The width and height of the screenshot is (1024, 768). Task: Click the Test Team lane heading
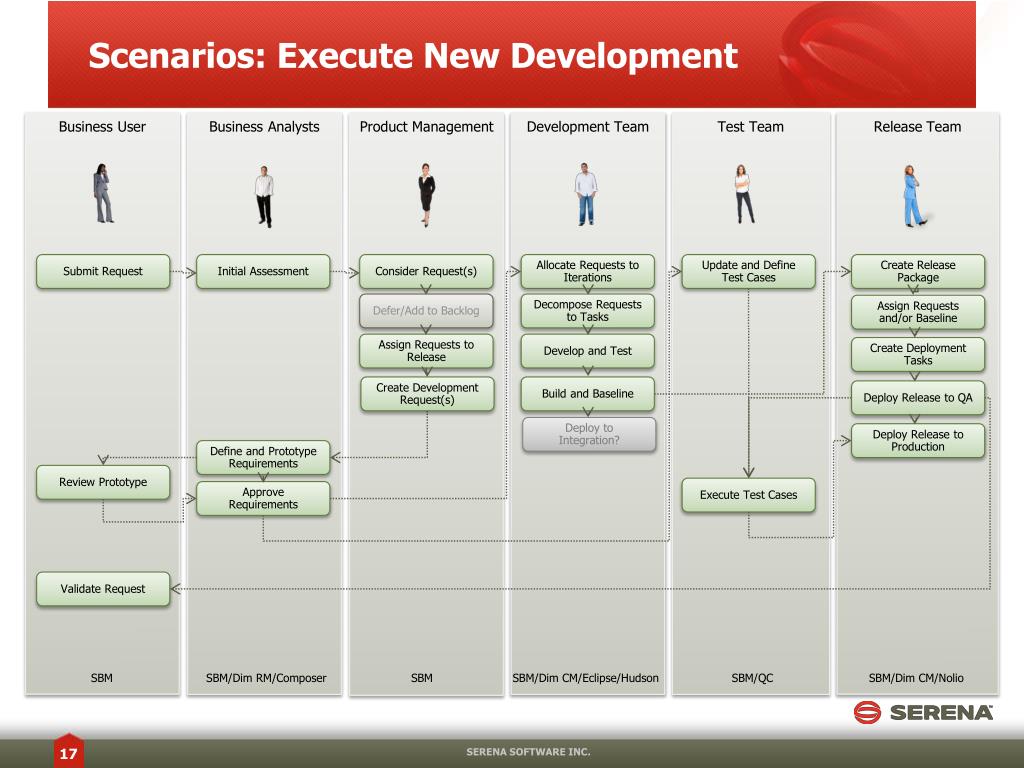click(x=750, y=127)
